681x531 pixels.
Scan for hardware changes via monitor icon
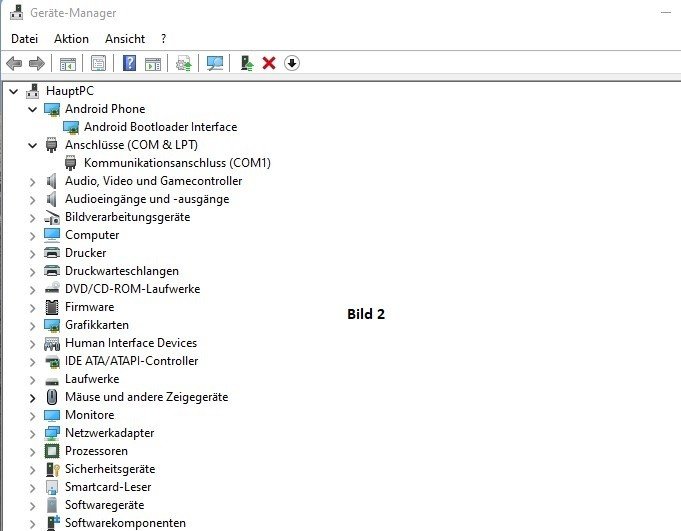[215, 63]
